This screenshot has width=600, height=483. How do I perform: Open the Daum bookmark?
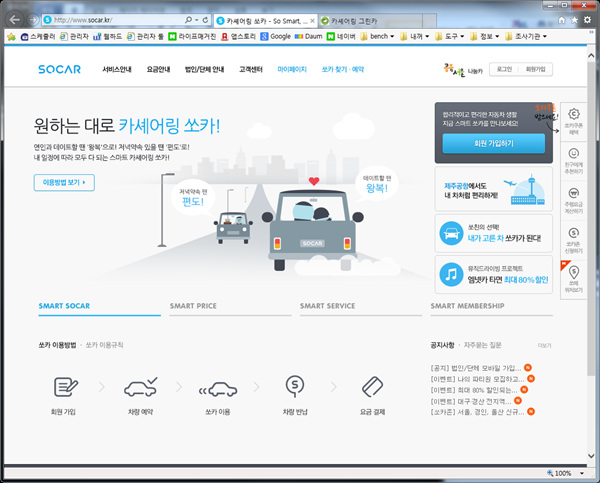coord(308,36)
